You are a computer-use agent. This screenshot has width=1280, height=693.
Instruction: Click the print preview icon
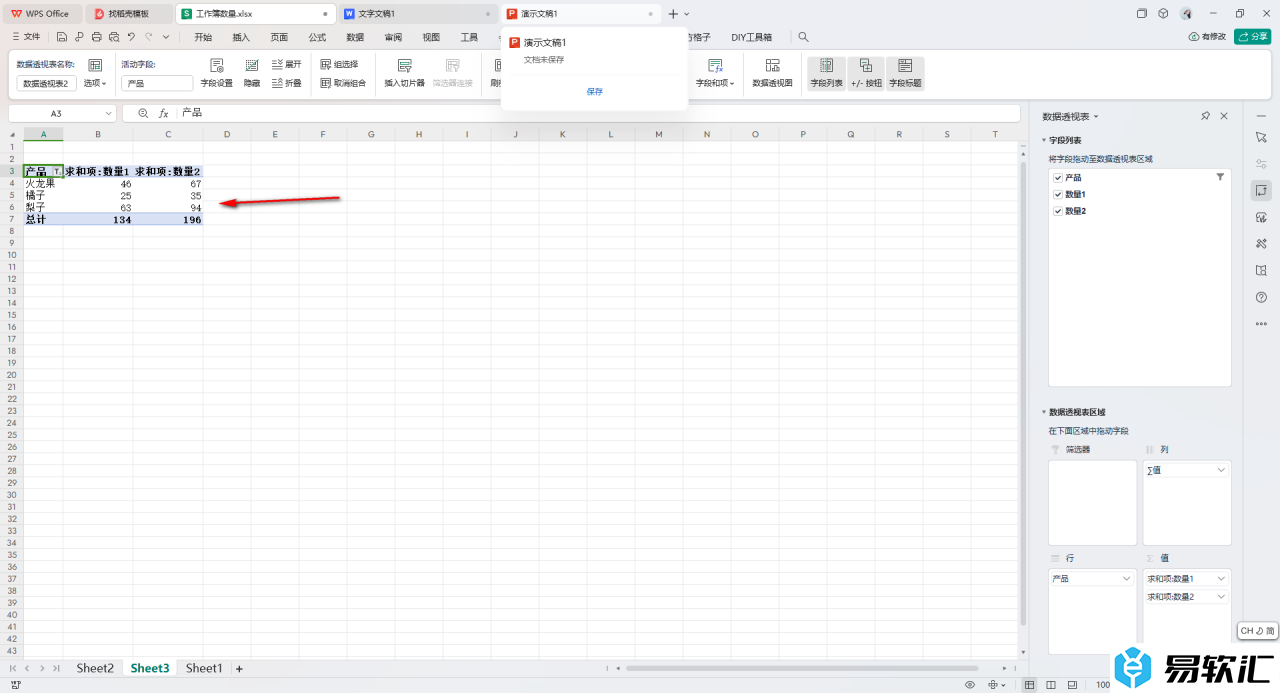click(x=114, y=37)
